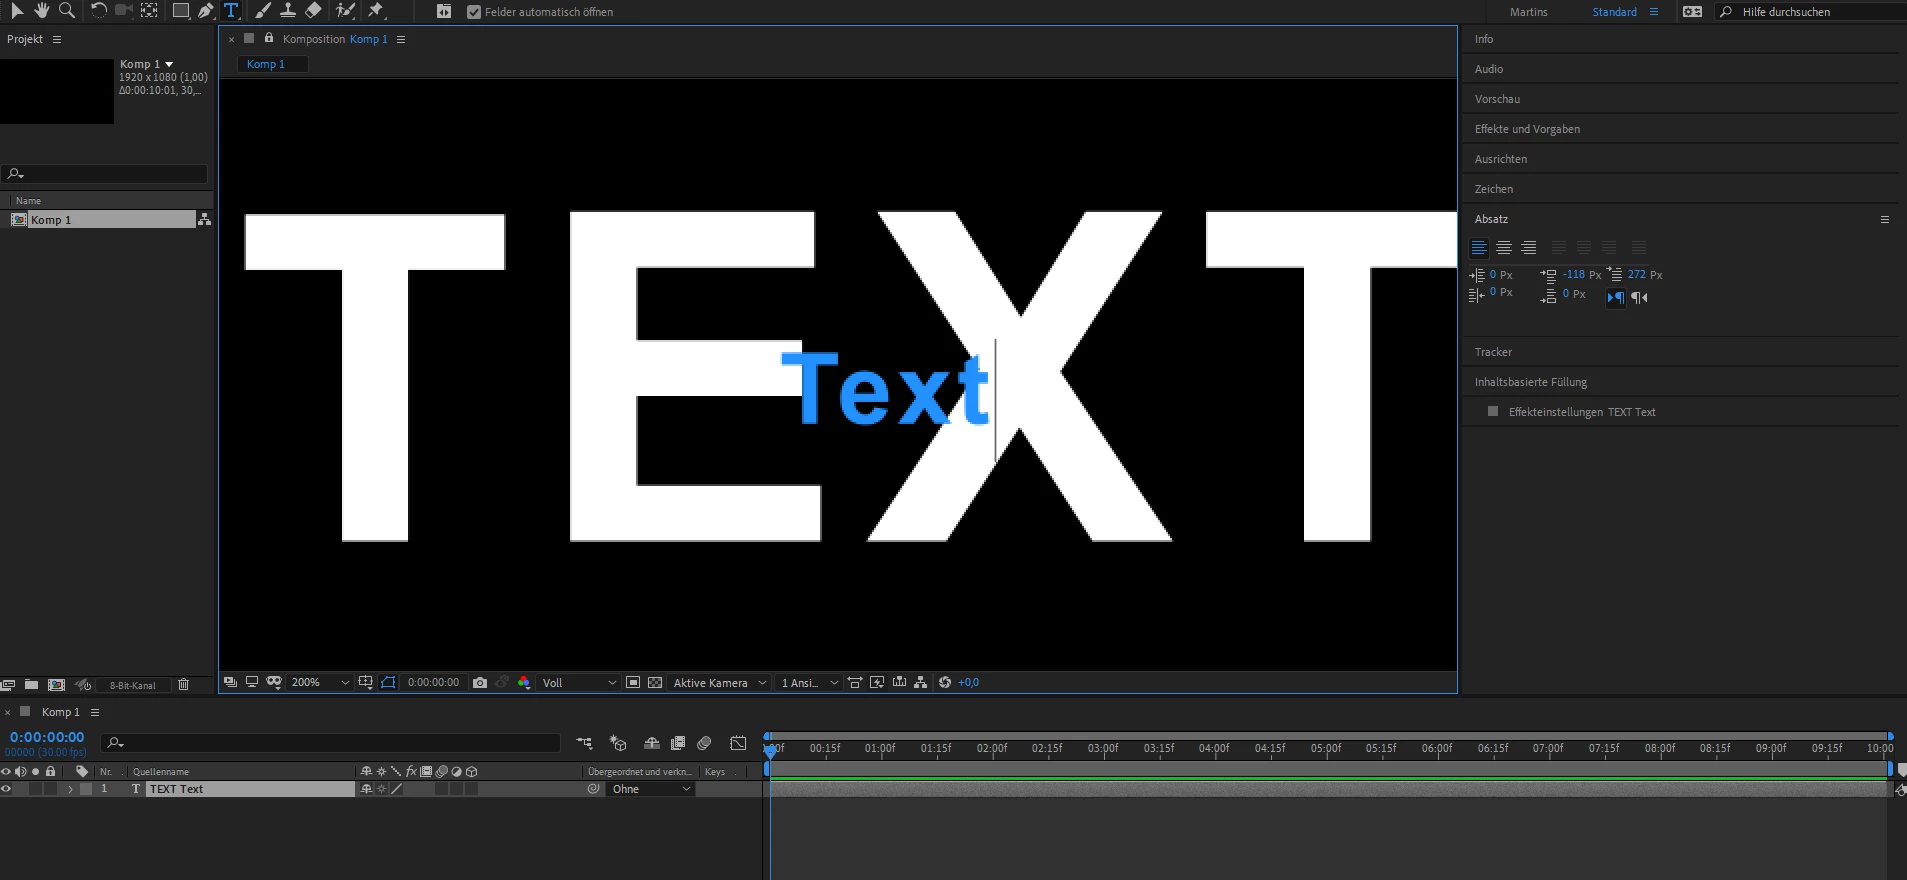Open the 1 Ansi.. view layout dropdown
Viewport: 1907px width, 880px height.
point(809,682)
